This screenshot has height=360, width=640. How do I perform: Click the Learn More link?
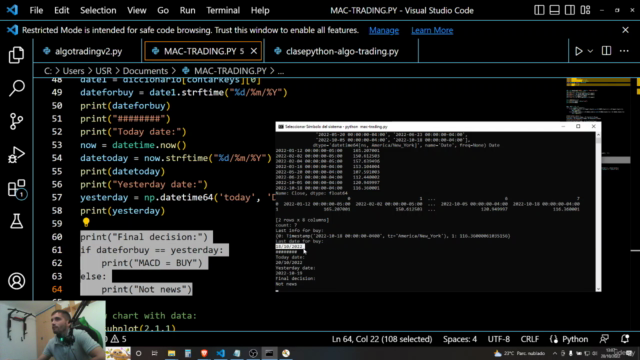432,30
